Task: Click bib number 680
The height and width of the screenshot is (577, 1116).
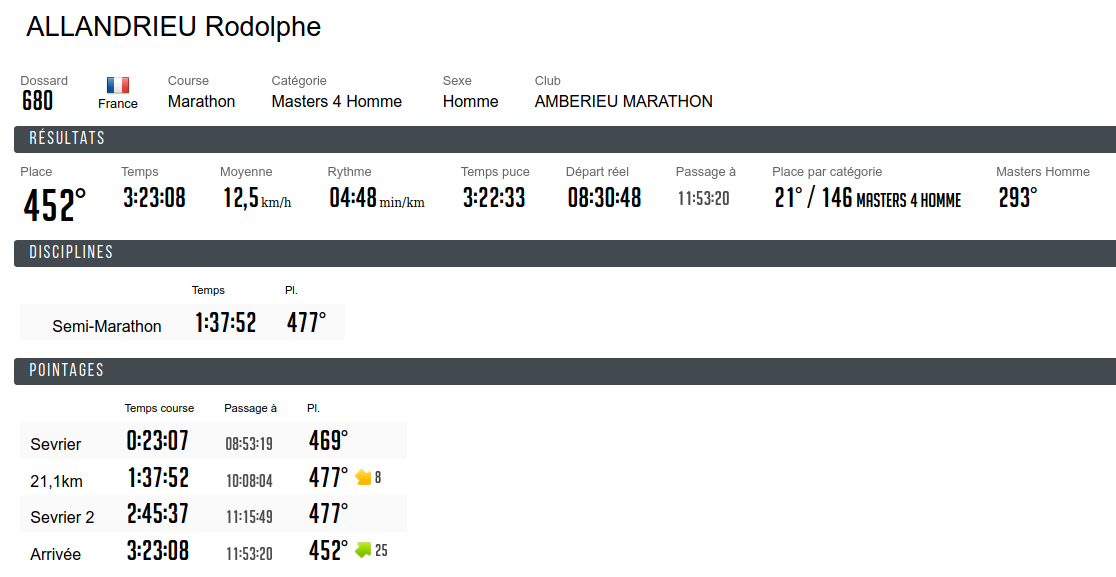Action: [x=37, y=101]
